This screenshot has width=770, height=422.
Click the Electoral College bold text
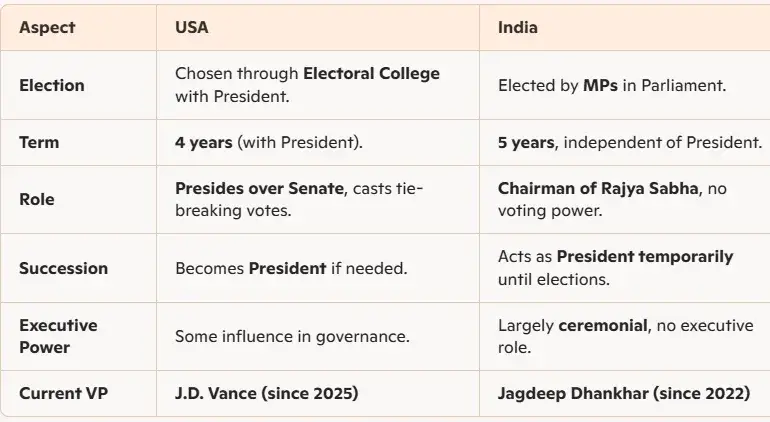[371, 74]
